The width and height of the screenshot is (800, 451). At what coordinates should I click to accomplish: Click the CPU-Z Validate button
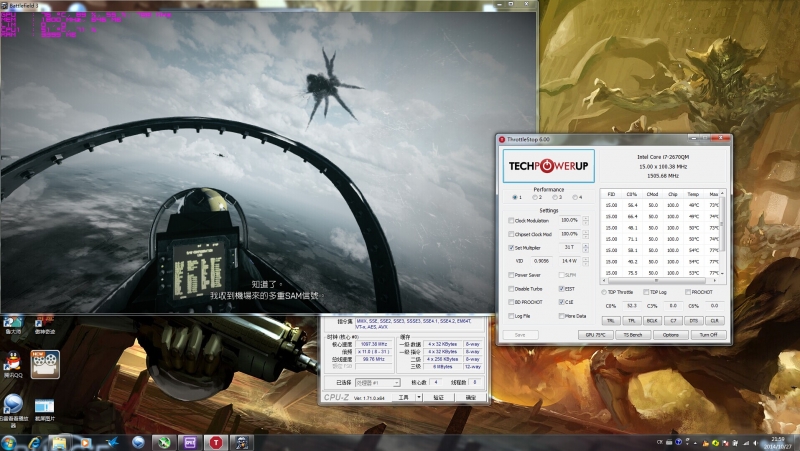pos(438,397)
